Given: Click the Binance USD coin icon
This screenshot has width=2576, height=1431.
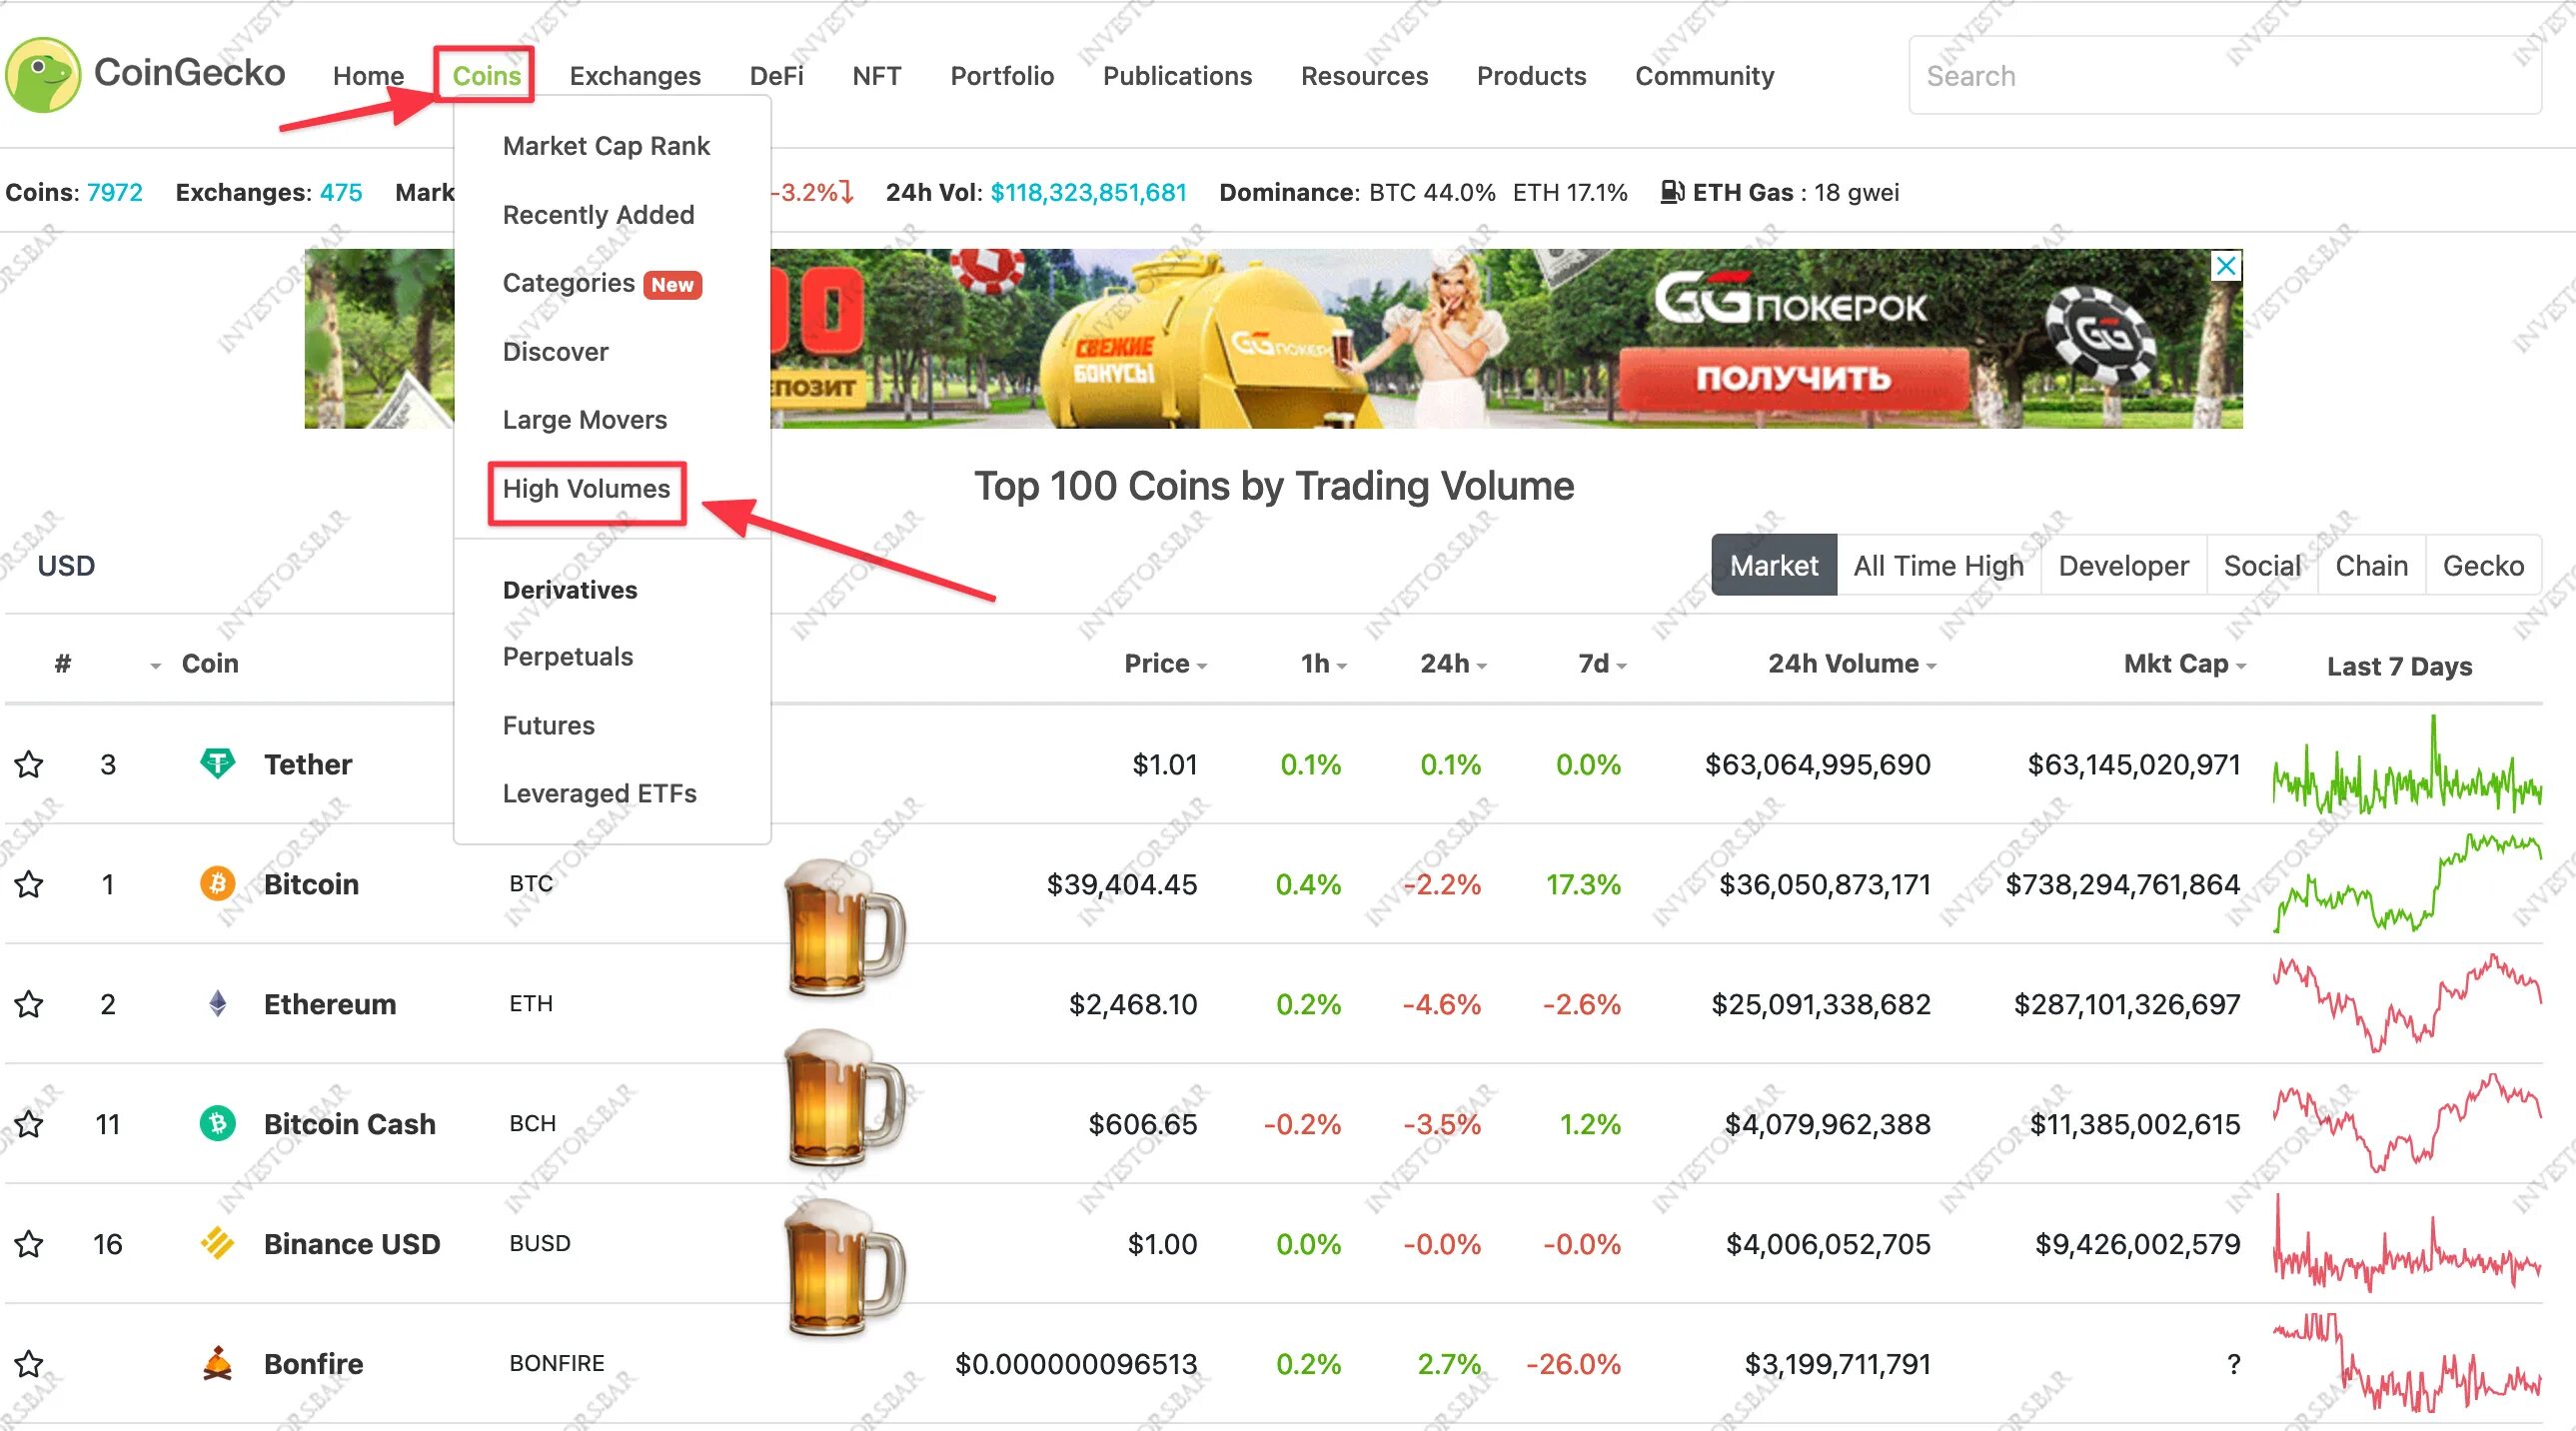Looking at the screenshot, I should 217,1244.
